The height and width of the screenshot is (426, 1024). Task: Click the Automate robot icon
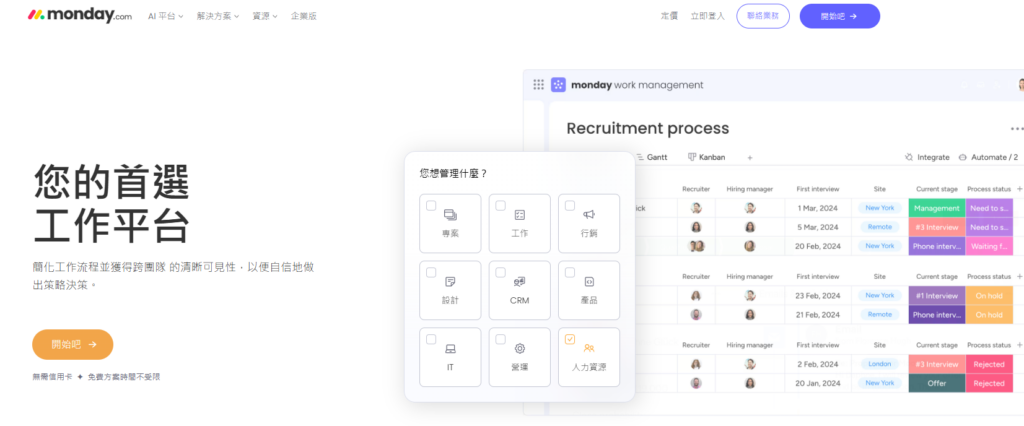(963, 157)
